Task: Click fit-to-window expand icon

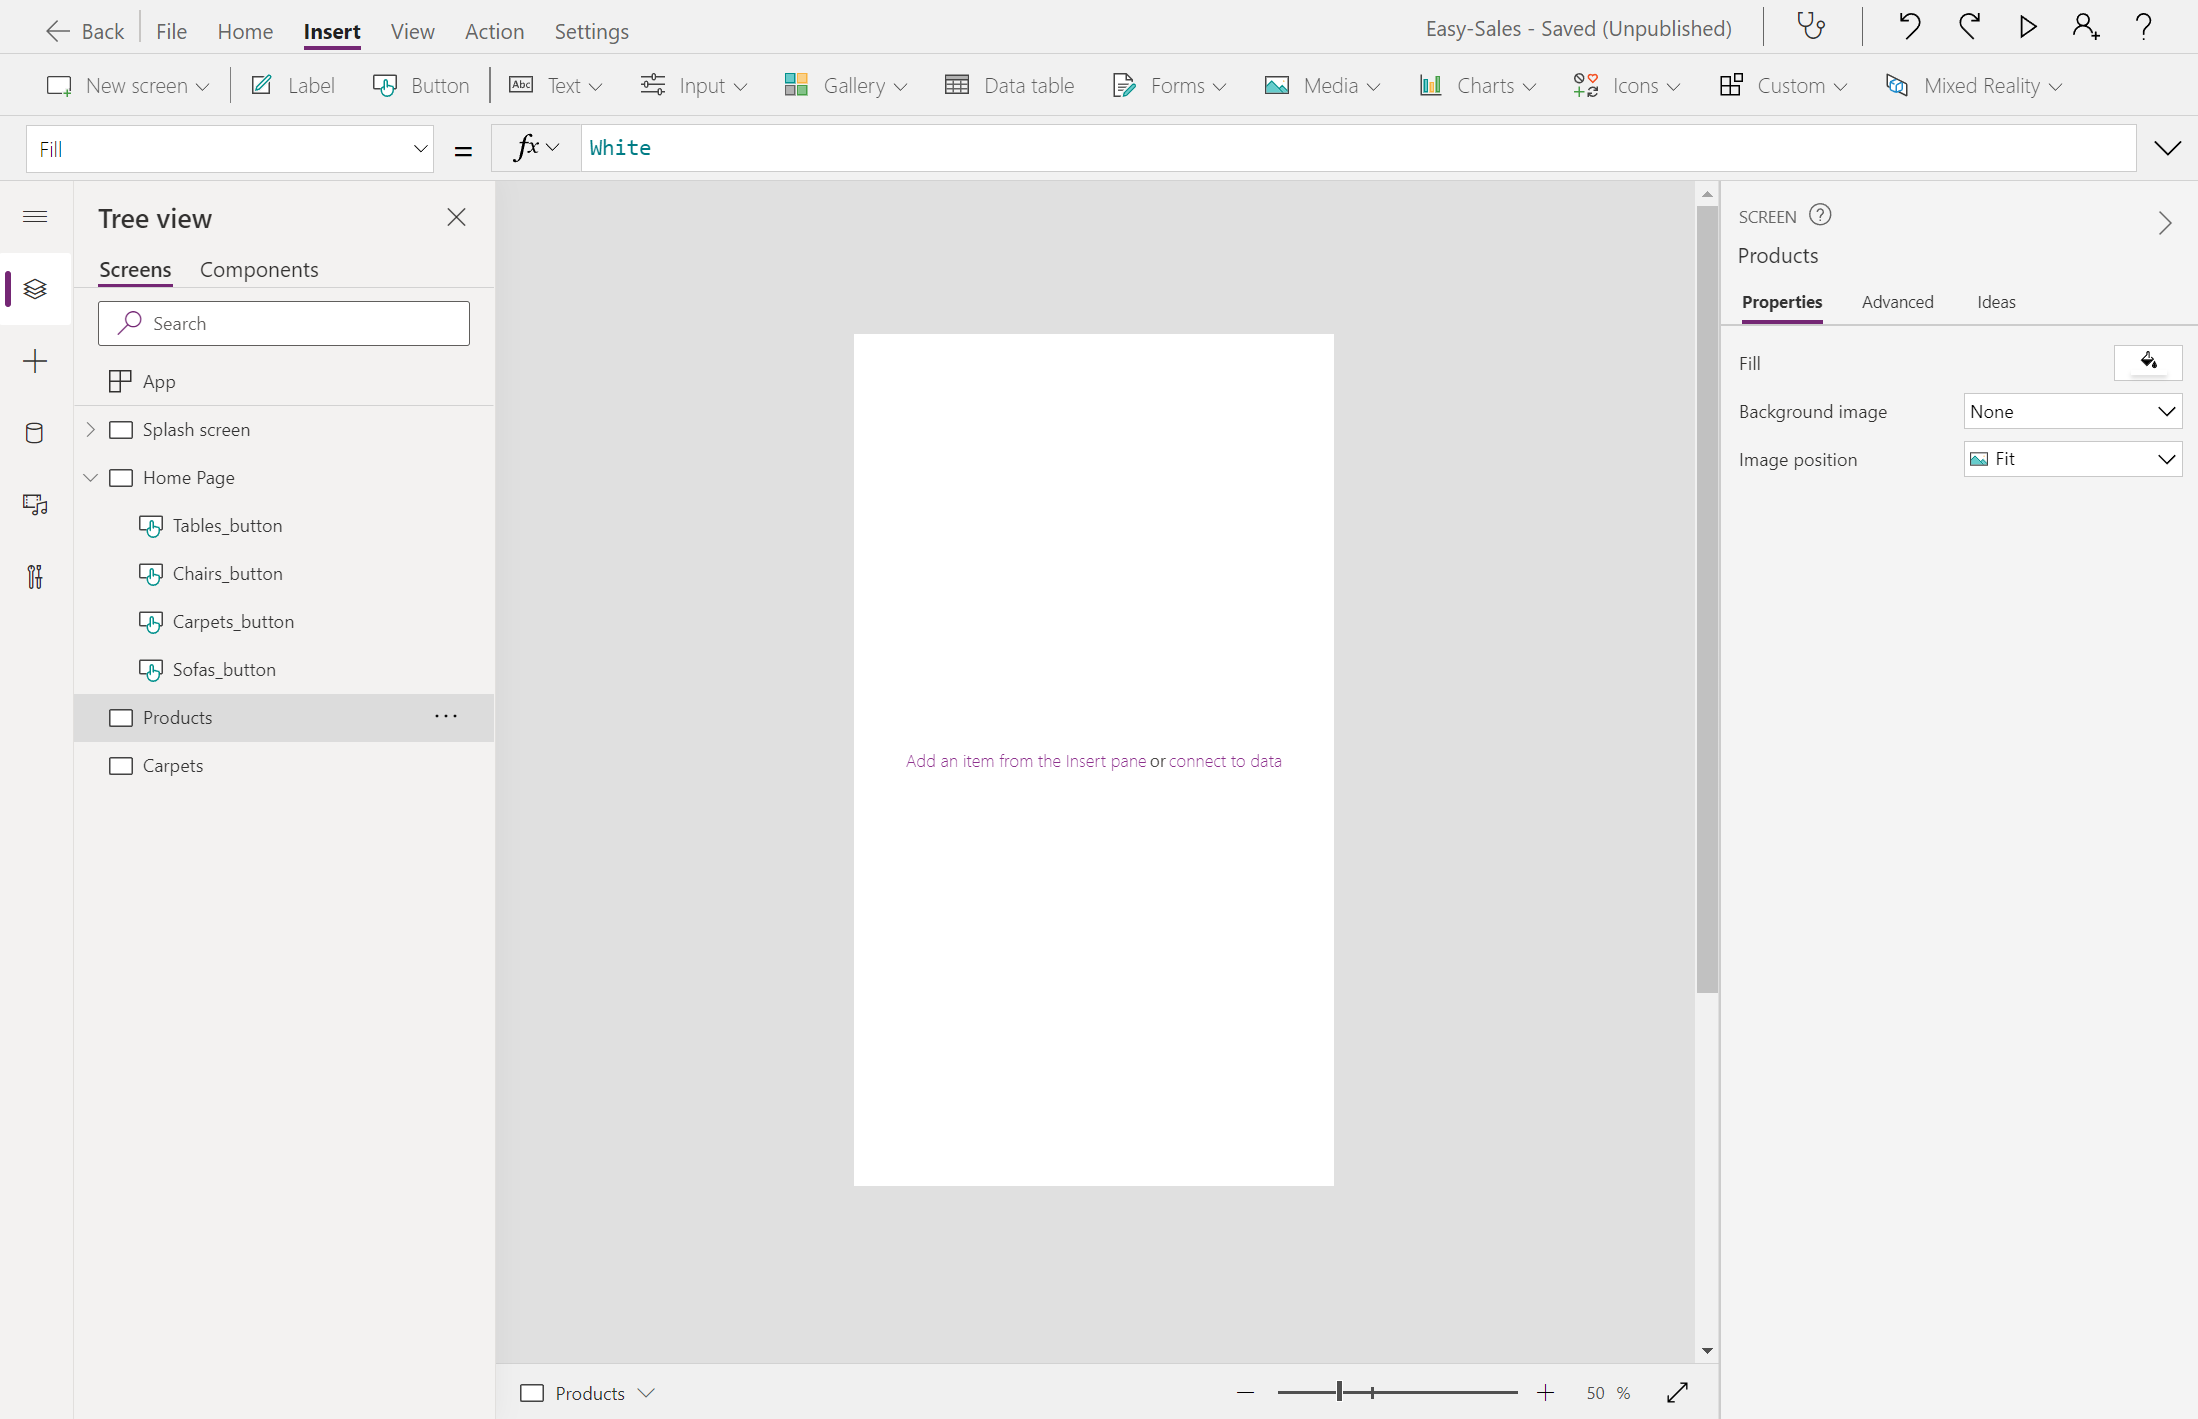Action: click(x=1677, y=1393)
